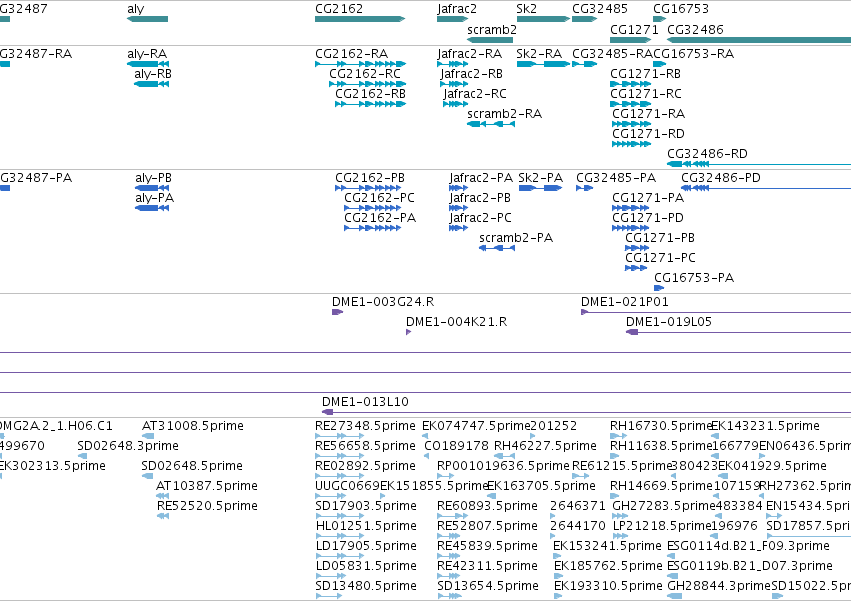Click the CG1271-RB transcript label
This screenshot has width=851, height=601.
pyautogui.click(x=645, y=74)
